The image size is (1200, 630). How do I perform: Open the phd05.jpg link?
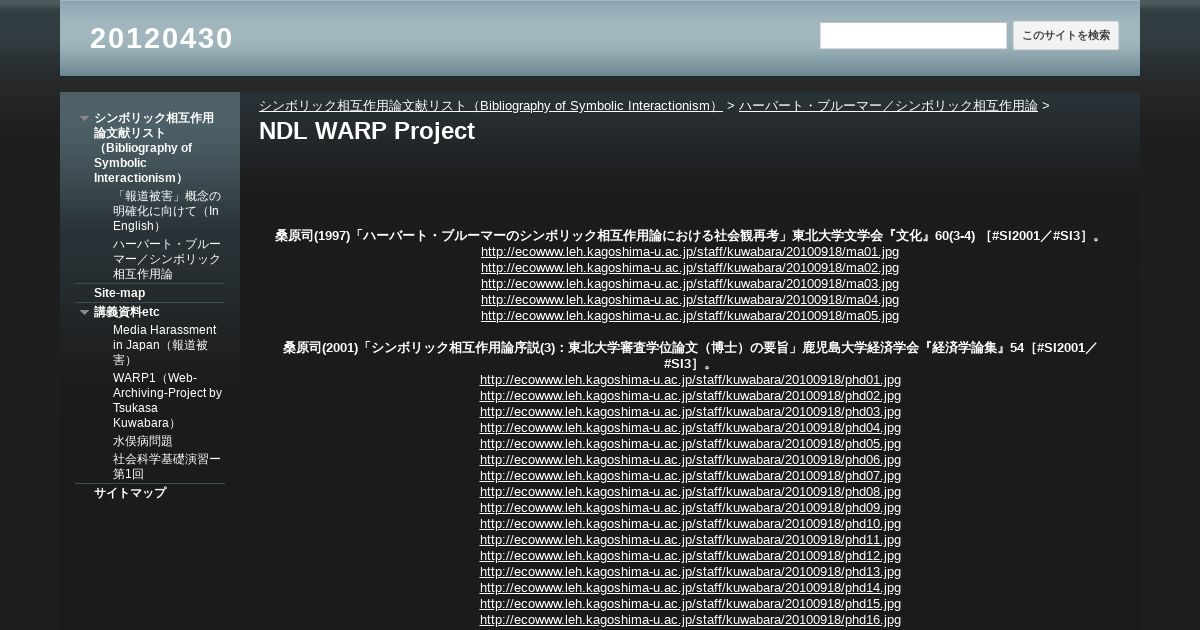(690, 444)
